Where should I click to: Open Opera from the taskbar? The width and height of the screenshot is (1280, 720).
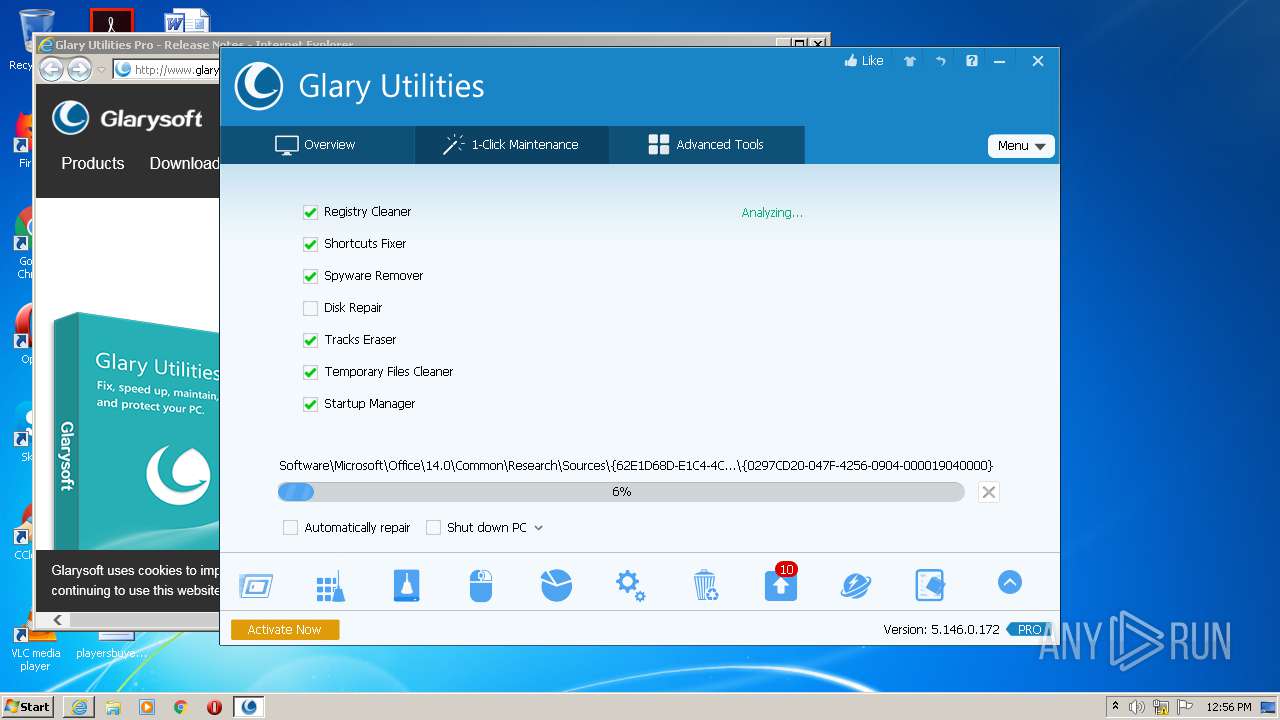tap(214, 707)
